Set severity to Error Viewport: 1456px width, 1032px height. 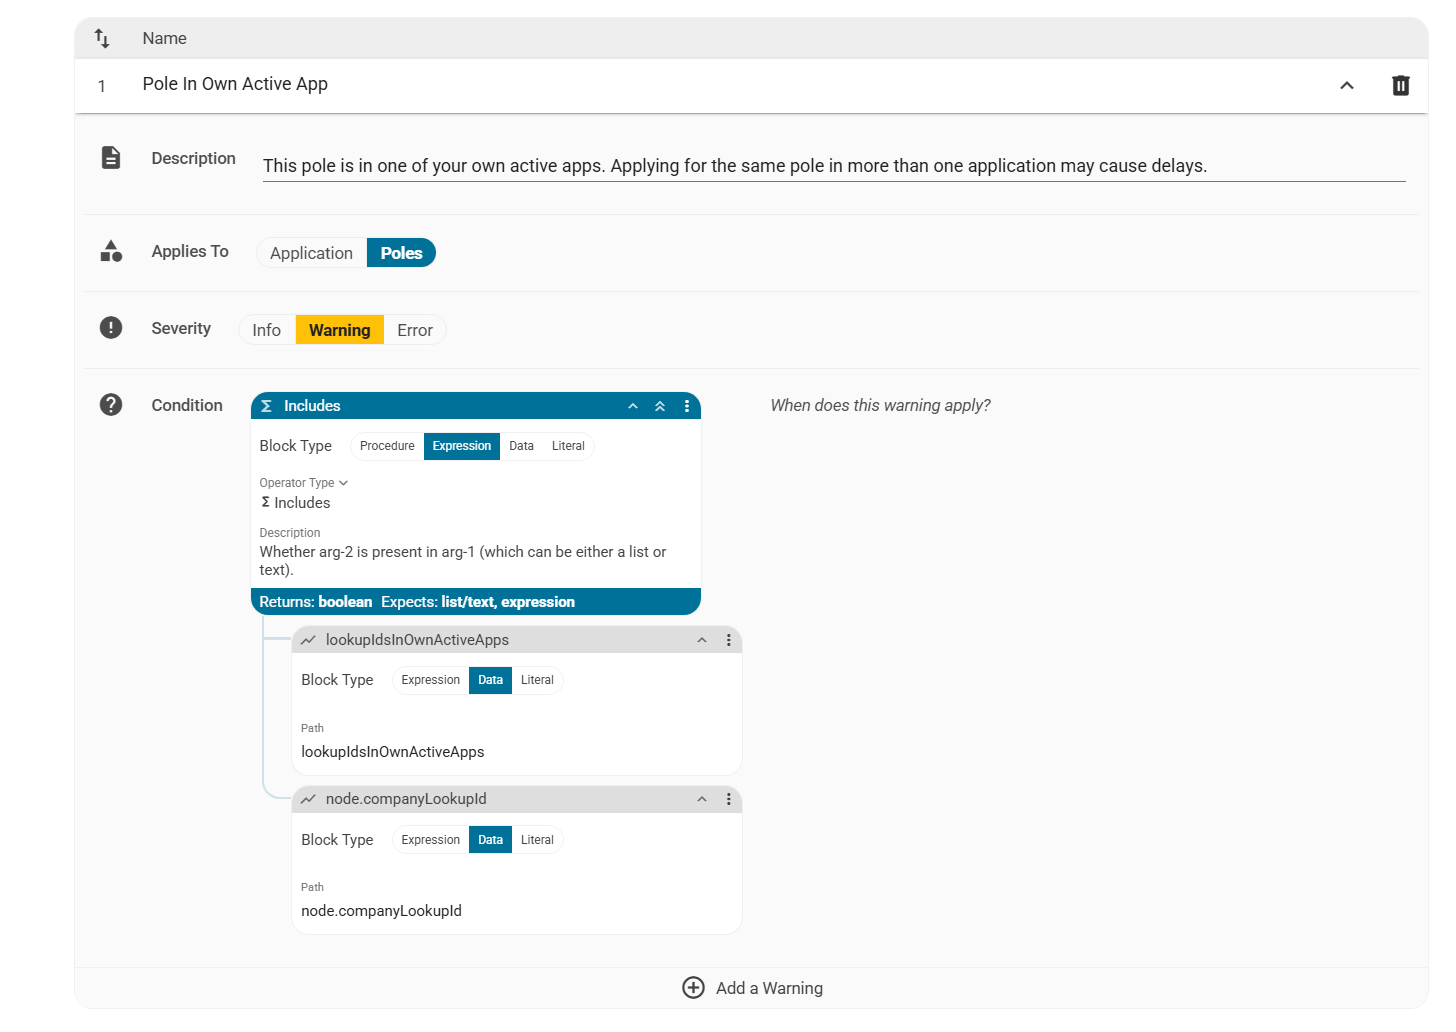pyautogui.click(x=414, y=330)
